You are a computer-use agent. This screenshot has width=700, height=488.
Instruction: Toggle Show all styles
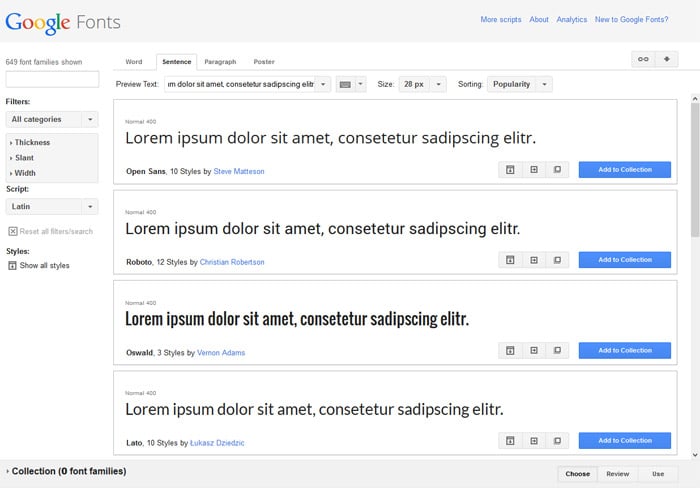tap(13, 266)
